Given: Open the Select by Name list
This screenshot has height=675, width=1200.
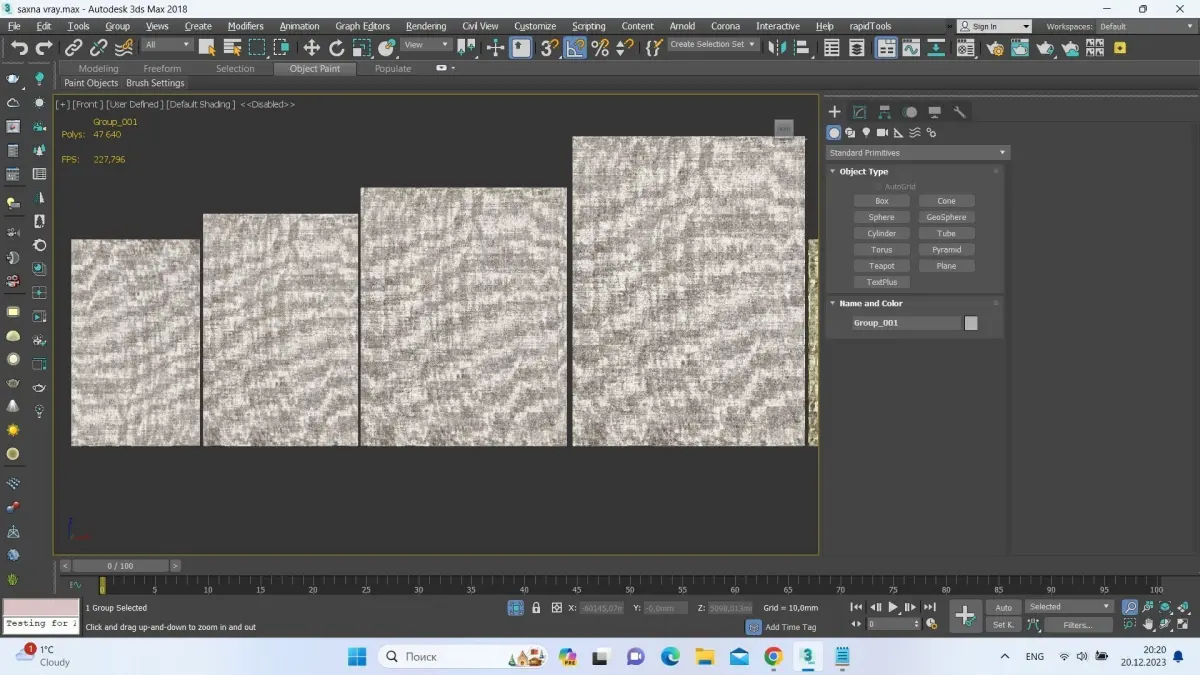Looking at the screenshot, I should point(232,47).
